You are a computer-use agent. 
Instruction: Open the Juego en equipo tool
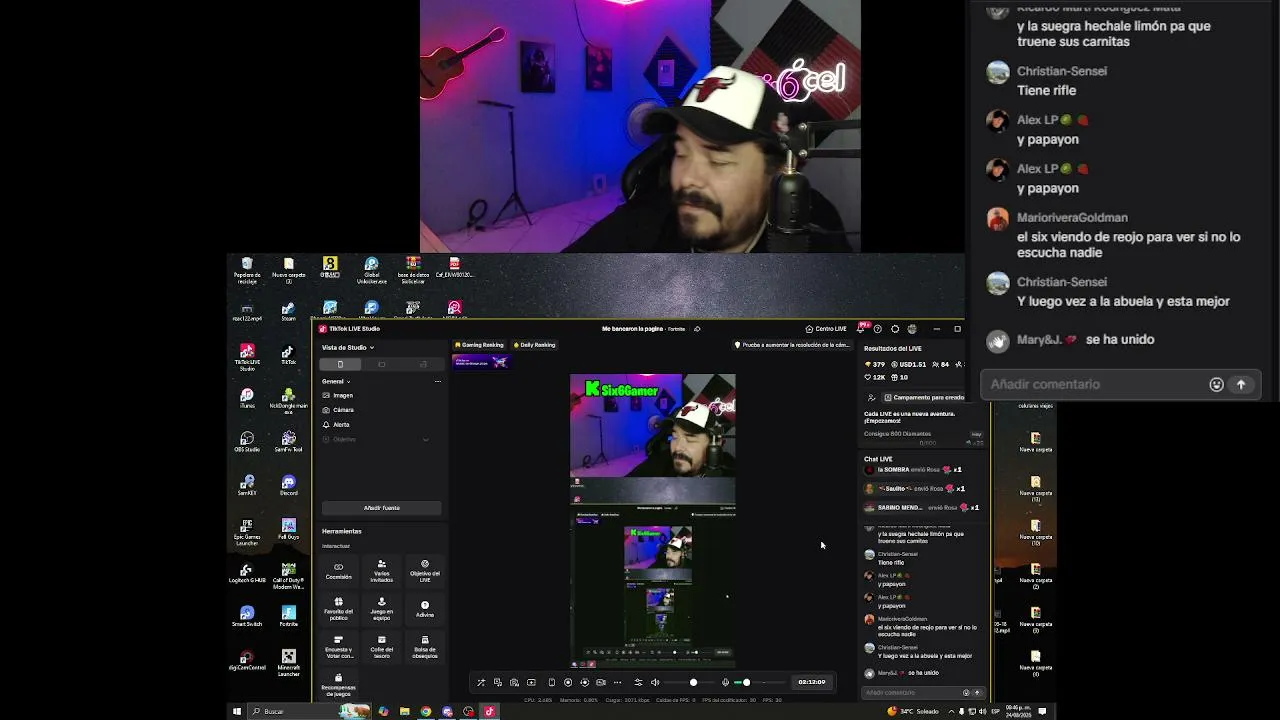click(381, 608)
